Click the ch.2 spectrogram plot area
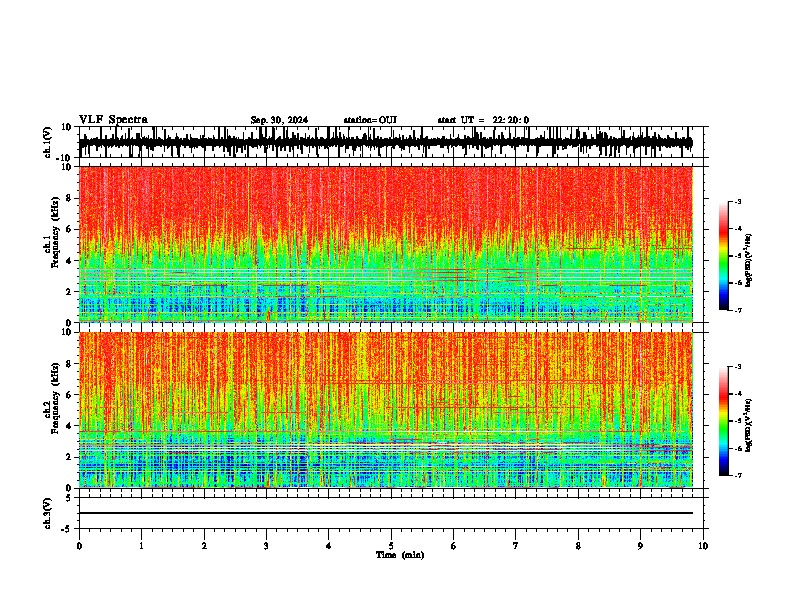Image resolution: width=792 pixels, height=612 pixels. click(x=386, y=410)
